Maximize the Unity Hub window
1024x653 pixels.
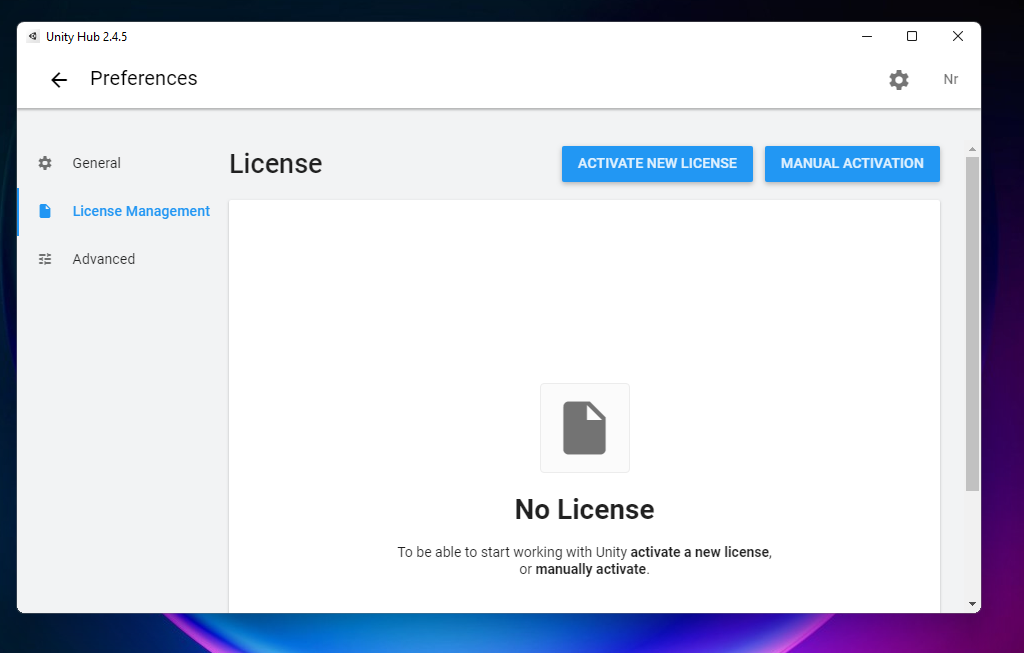[912, 37]
